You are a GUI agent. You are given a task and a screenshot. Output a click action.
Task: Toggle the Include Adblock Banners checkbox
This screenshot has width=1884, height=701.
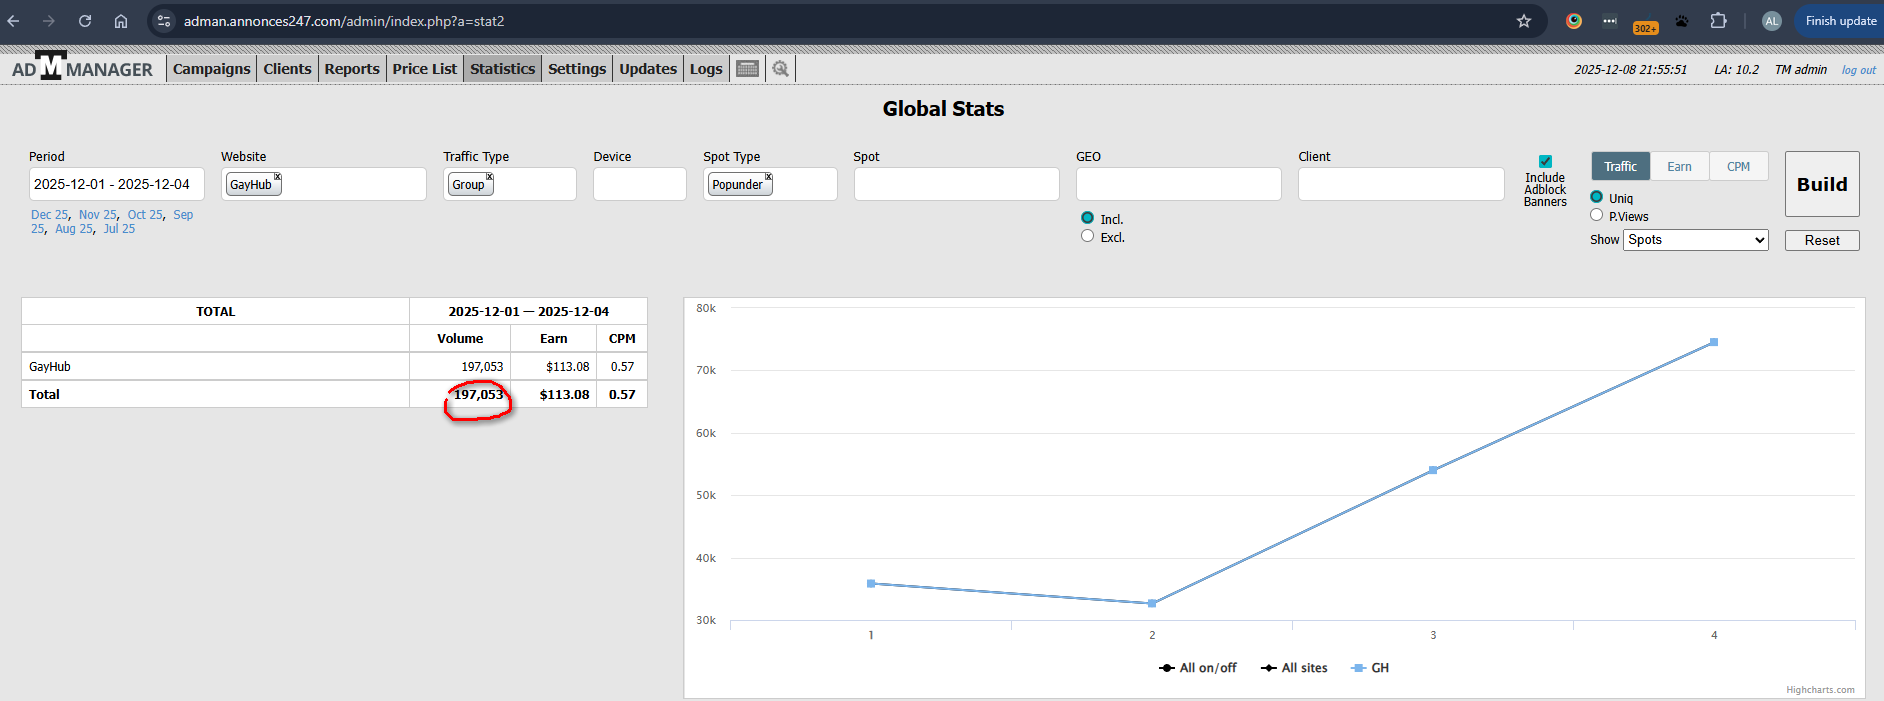[1545, 161]
